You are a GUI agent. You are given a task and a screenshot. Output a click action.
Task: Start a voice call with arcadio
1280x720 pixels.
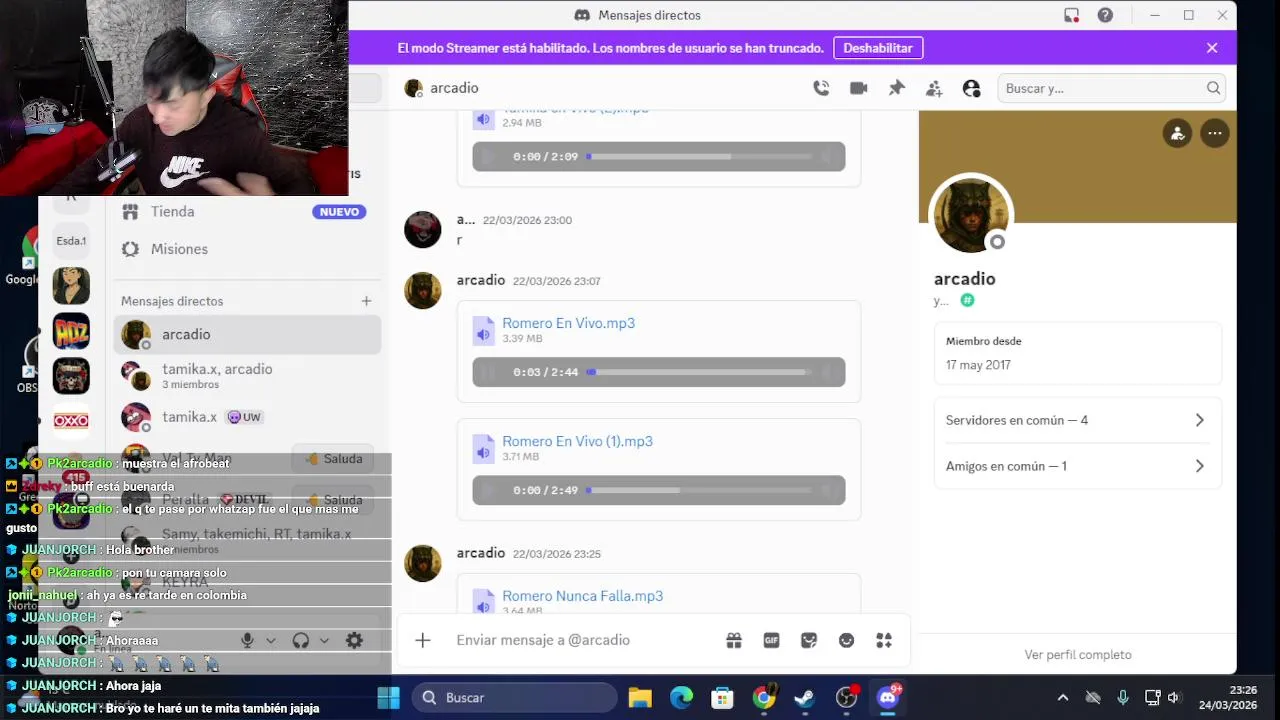[821, 88]
